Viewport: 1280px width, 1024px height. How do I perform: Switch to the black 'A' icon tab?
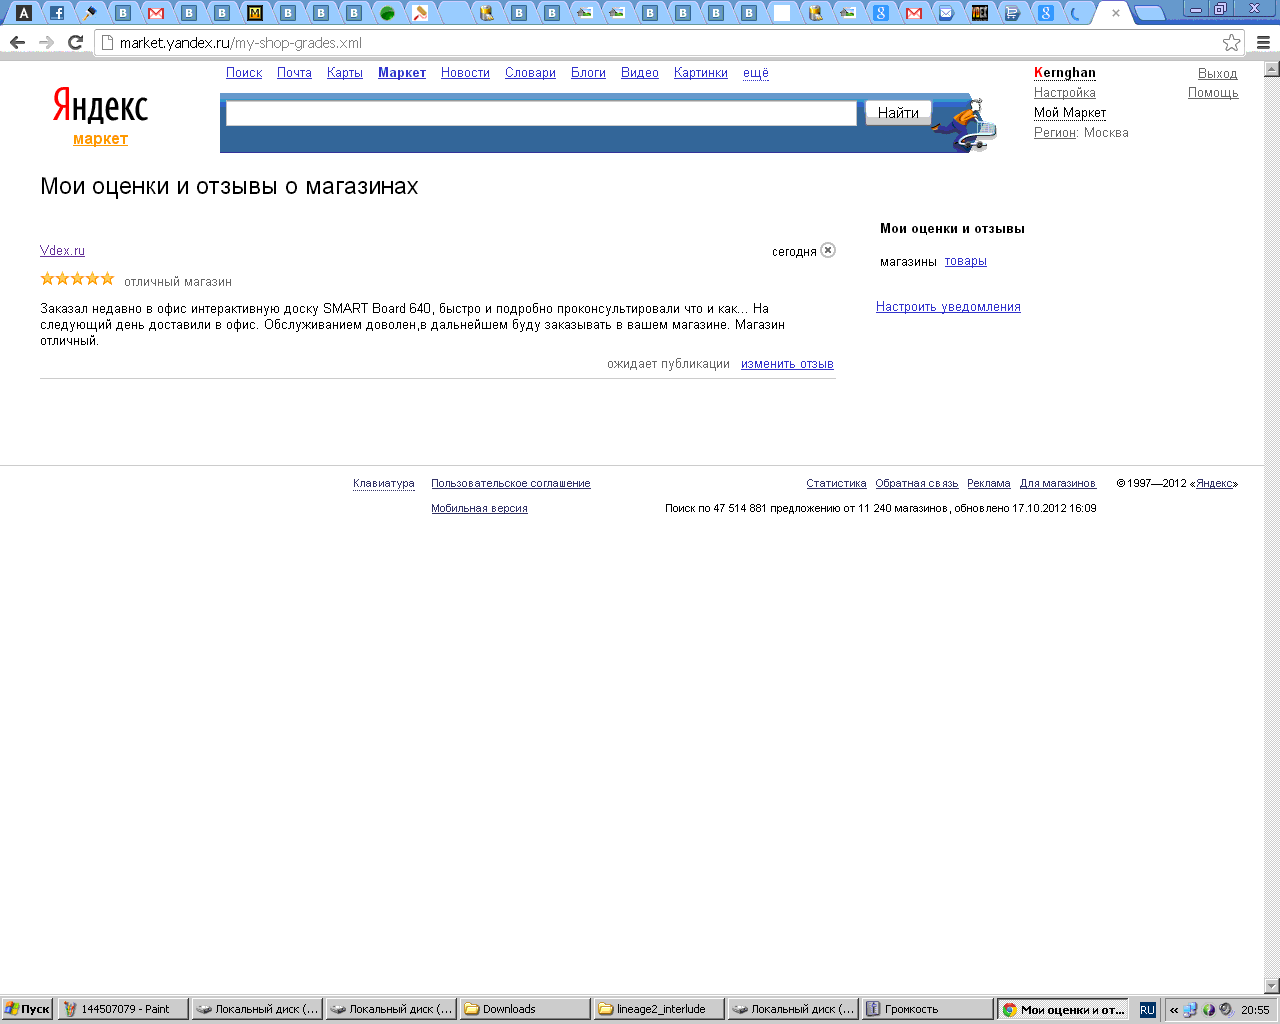24,13
